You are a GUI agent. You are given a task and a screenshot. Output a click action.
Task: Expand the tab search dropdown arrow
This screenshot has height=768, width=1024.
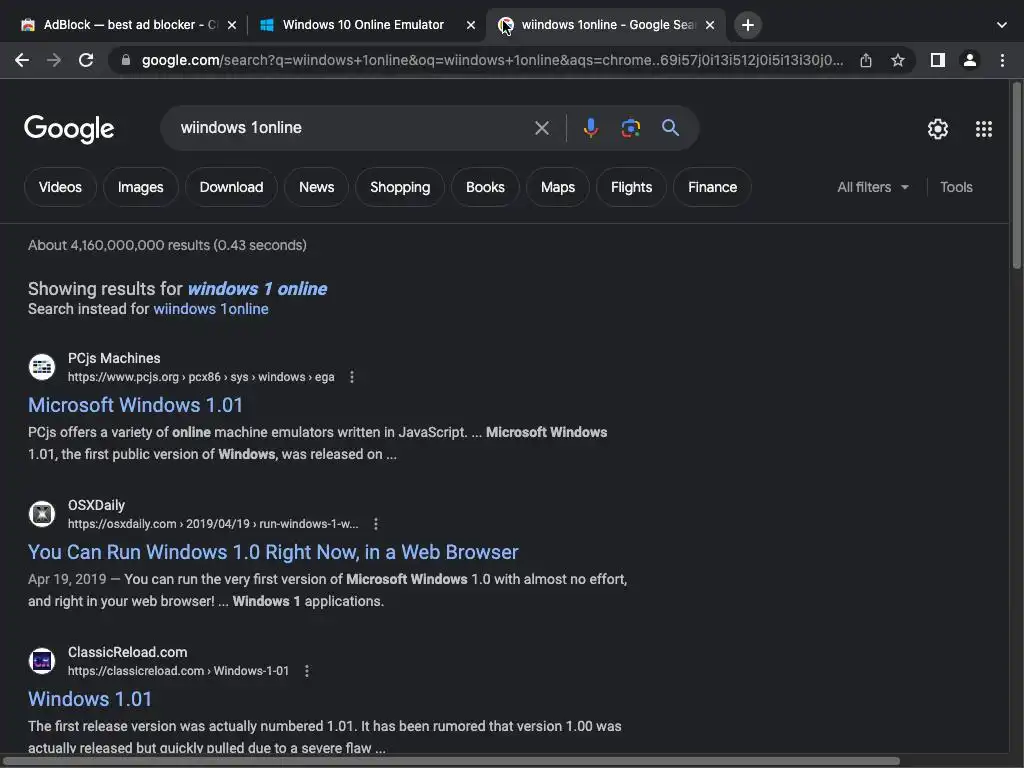[1002, 25]
